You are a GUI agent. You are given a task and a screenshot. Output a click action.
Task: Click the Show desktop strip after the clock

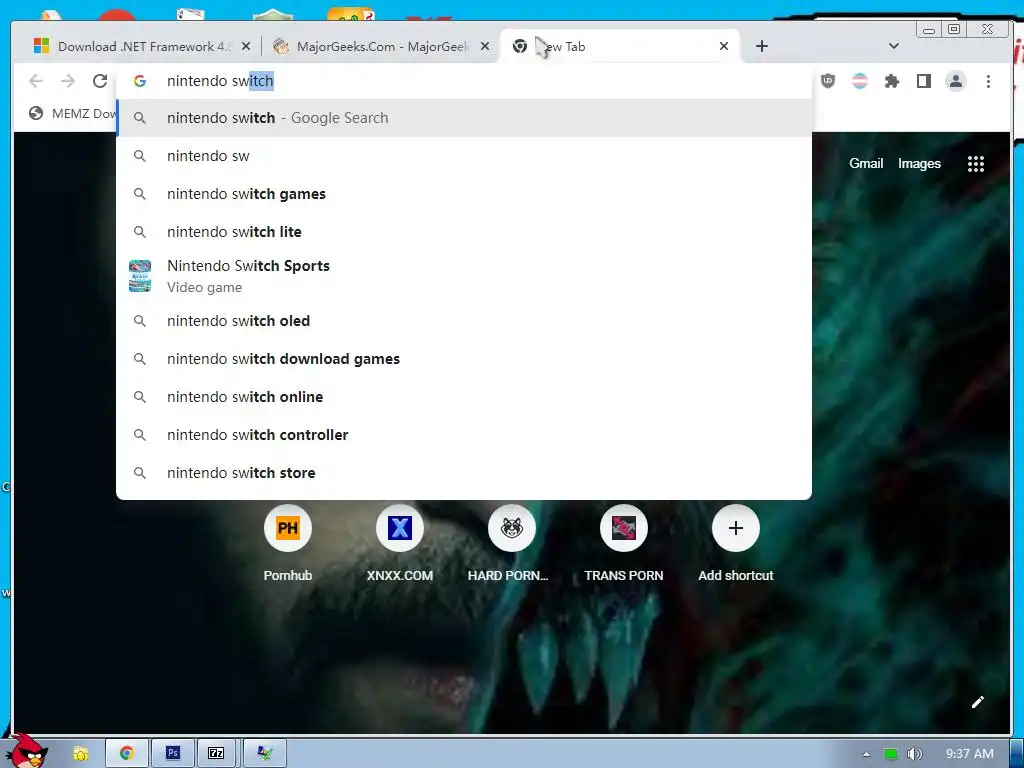coord(1017,754)
